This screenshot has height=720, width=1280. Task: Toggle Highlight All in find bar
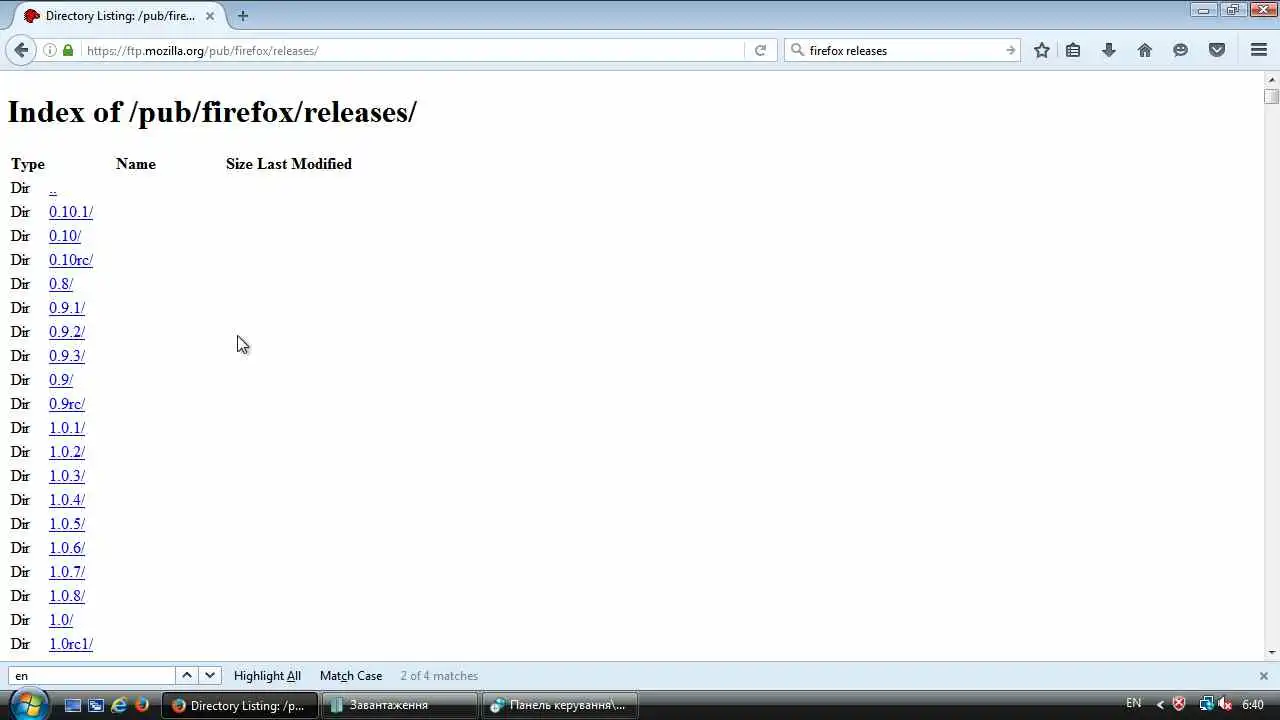tap(267, 676)
